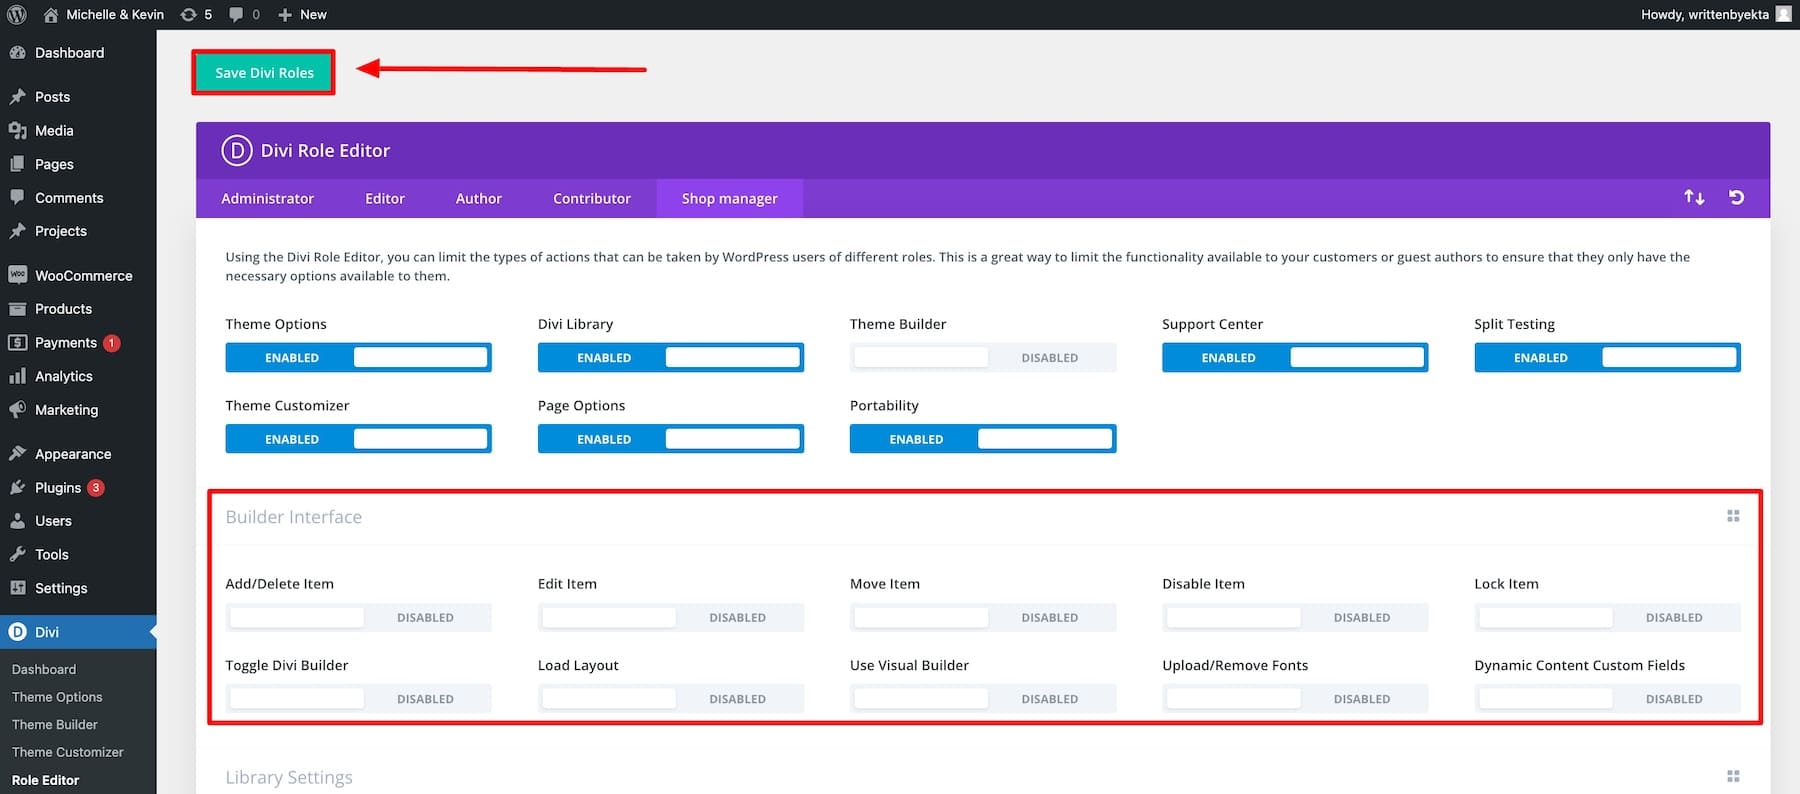Screen dimensions: 1800x794
Task: Enable the Upload/Remove Fonts switch
Action: [1295, 699]
